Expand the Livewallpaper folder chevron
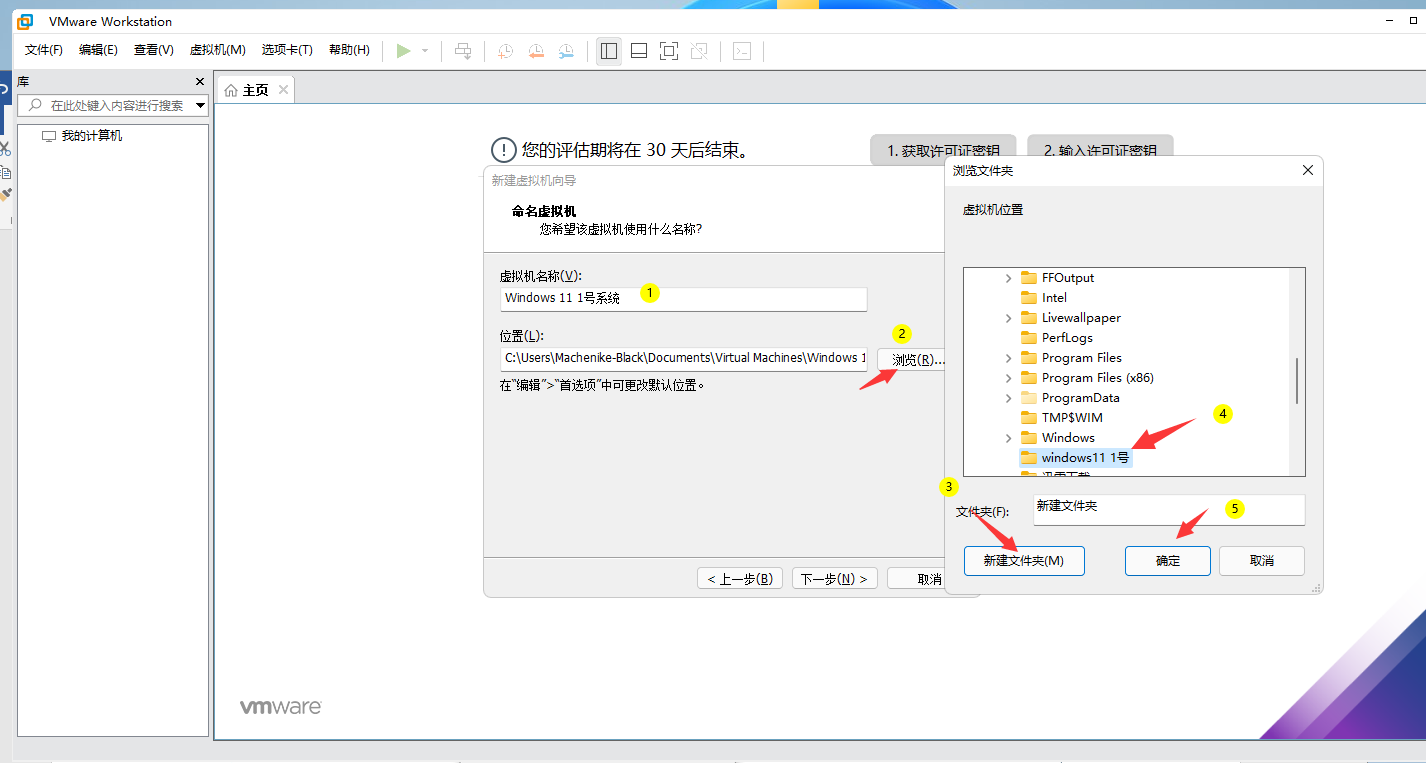The image size is (1426, 763). point(1008,318)
